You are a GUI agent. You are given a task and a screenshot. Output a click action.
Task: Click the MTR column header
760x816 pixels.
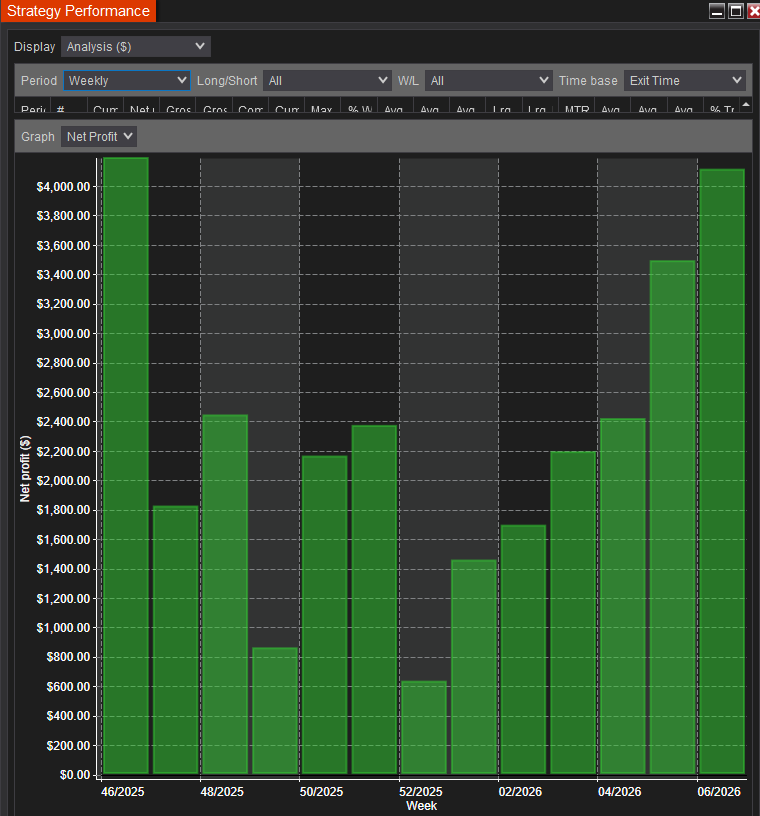[576, 108]
